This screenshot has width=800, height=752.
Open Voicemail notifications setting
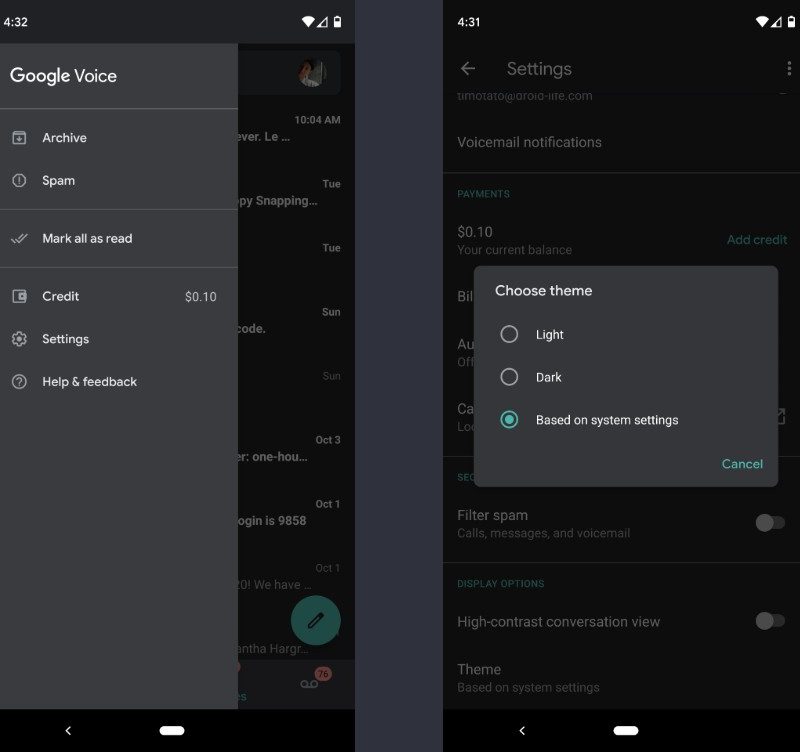pos(621,142)
